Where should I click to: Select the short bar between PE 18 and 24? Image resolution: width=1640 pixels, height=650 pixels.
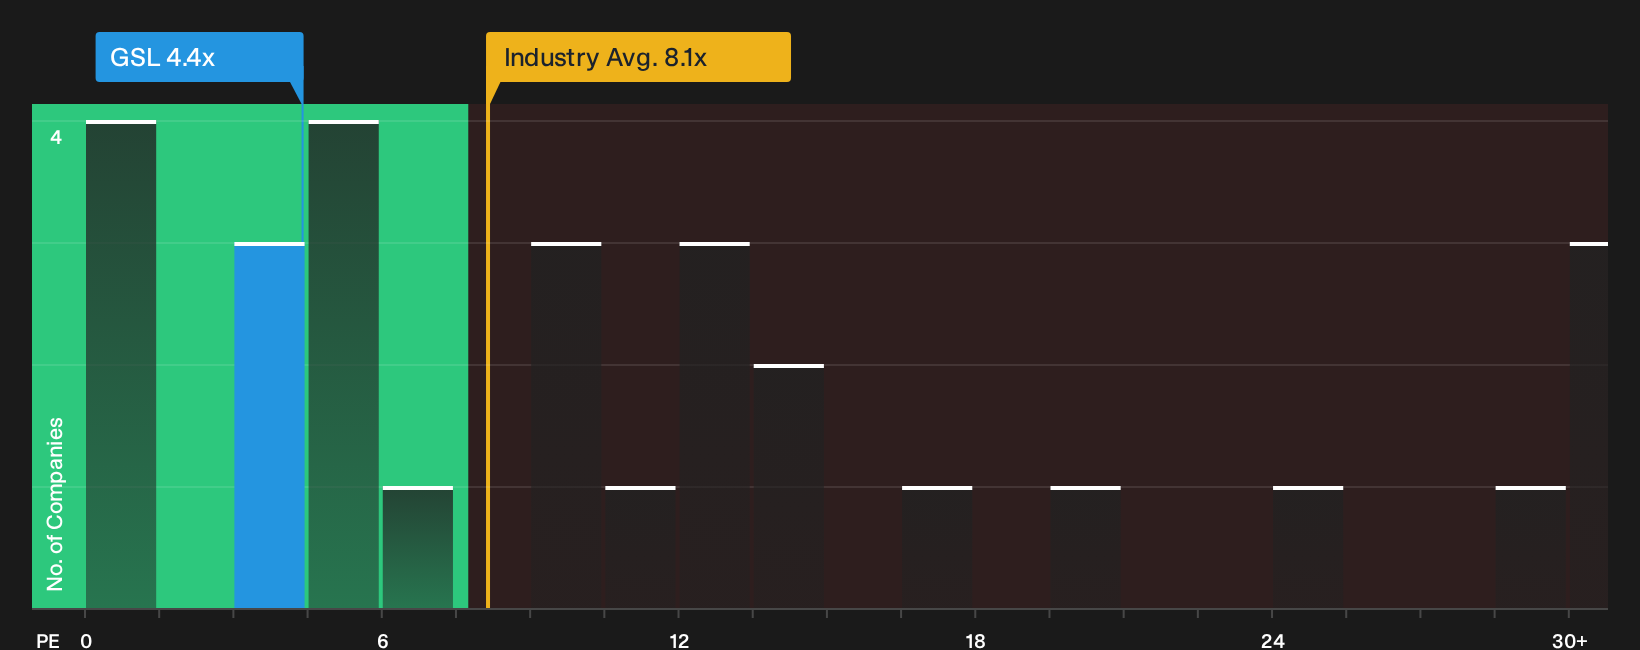click(1086, 547)
